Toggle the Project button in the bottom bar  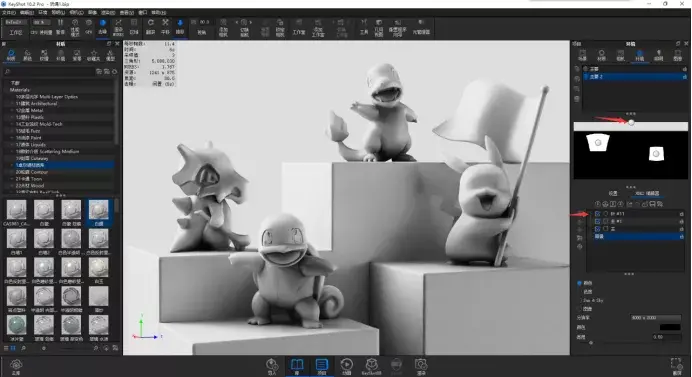[x=322, y=366]
